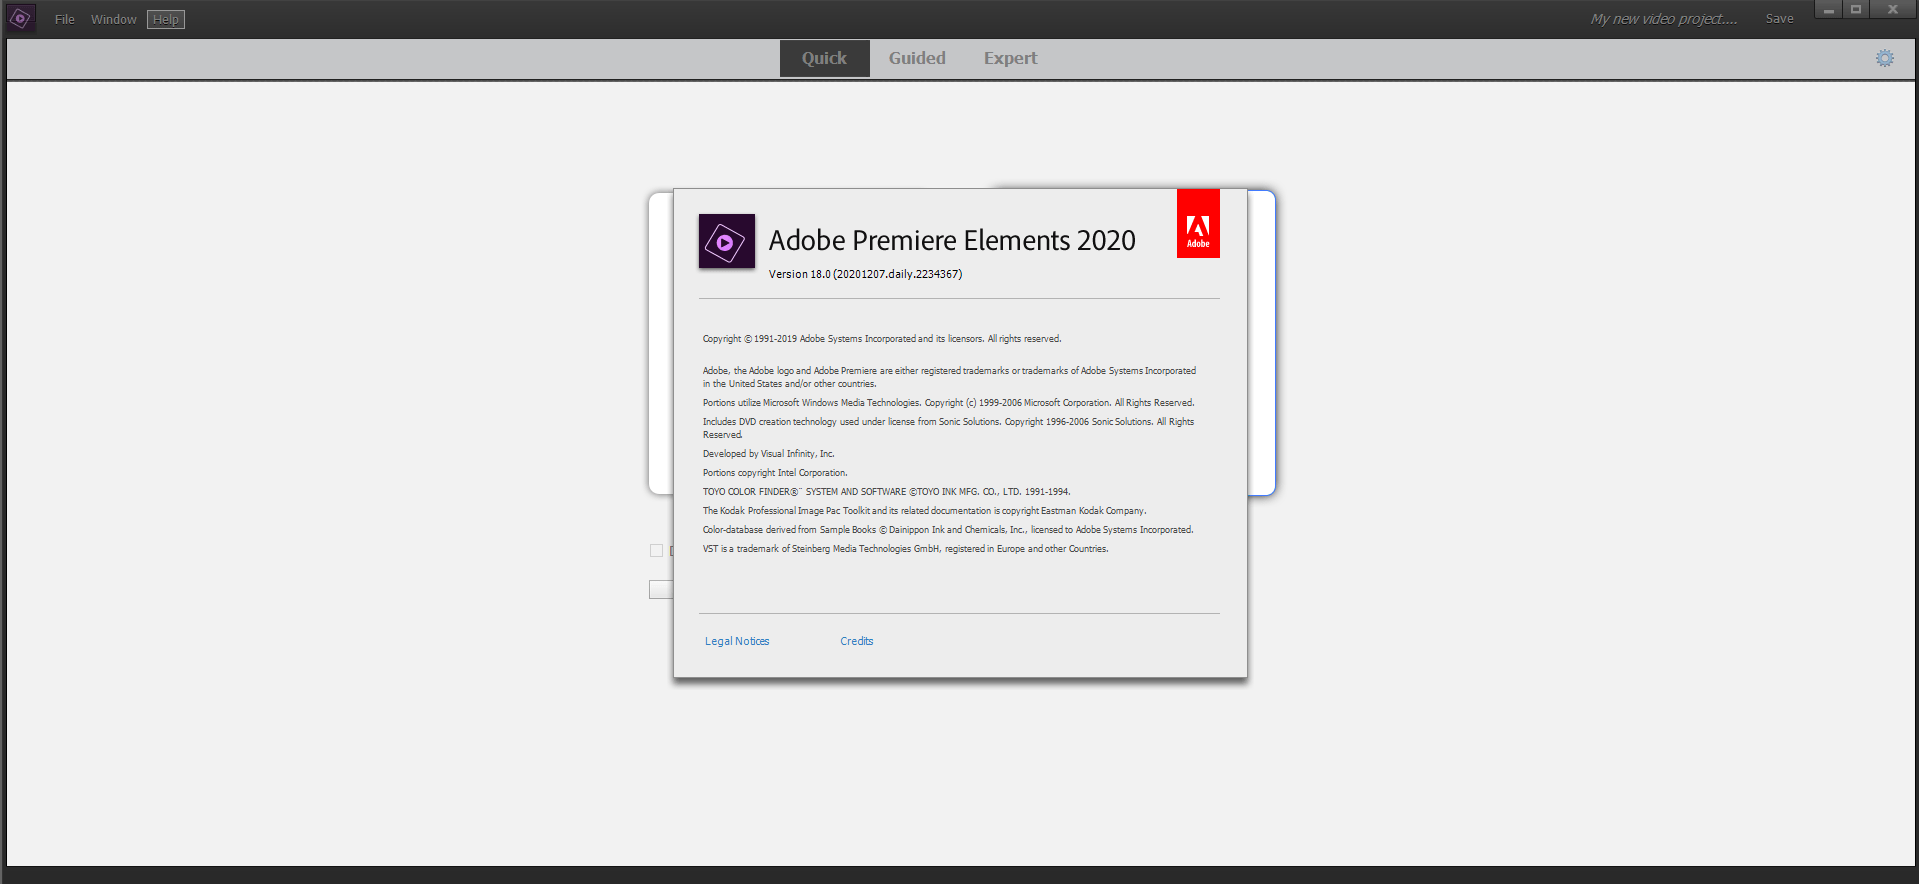Click the Premiere Elements logo in About dialog
Viewport: 1919px width, 884px height.
[x=727, y=241]
